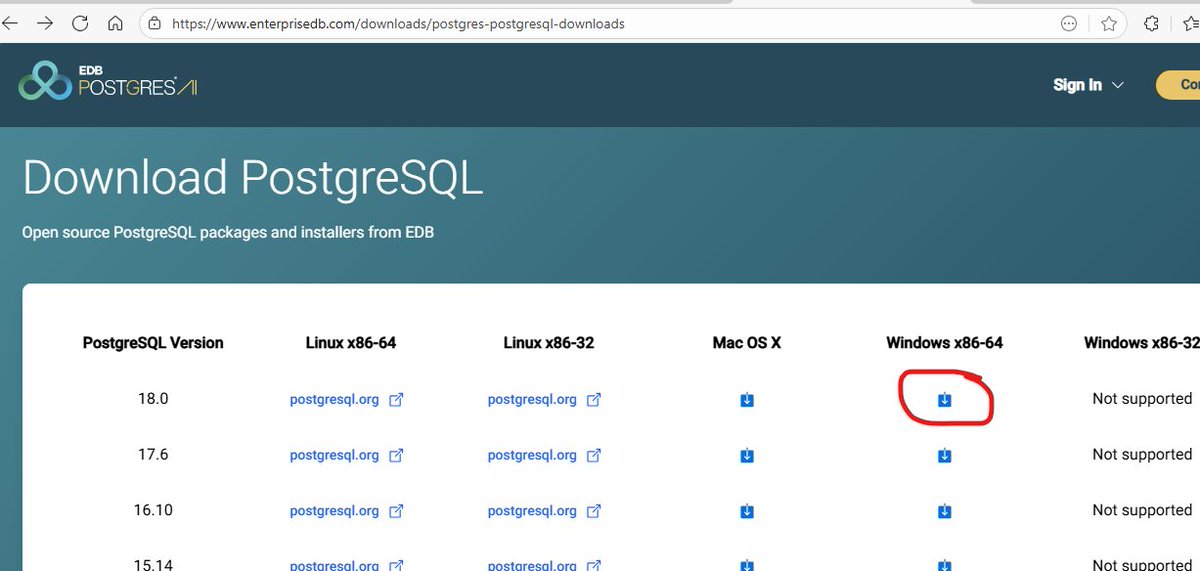Screen dimensions: 1200x571
Task: Click the Linux x86-32 column header
Action: (x=549, y=343)
